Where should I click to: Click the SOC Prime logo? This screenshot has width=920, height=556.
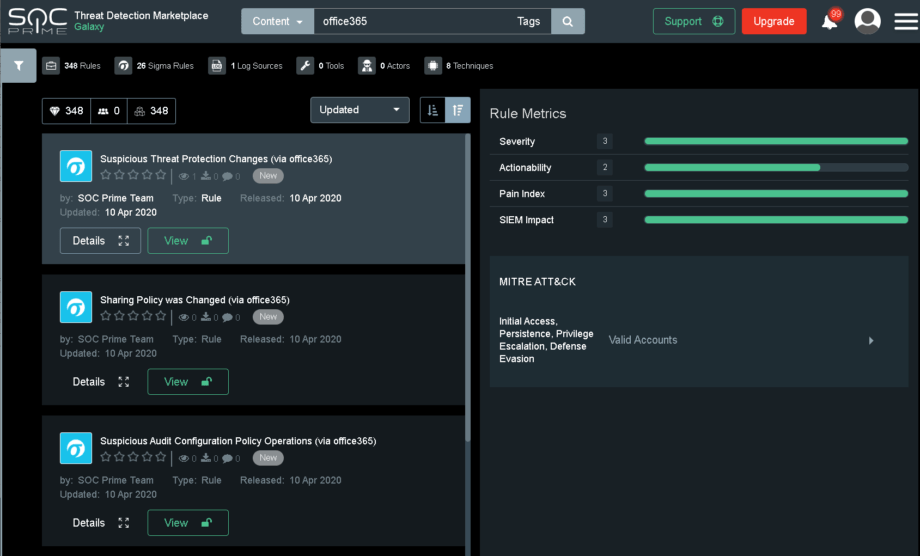pos(38,21)
